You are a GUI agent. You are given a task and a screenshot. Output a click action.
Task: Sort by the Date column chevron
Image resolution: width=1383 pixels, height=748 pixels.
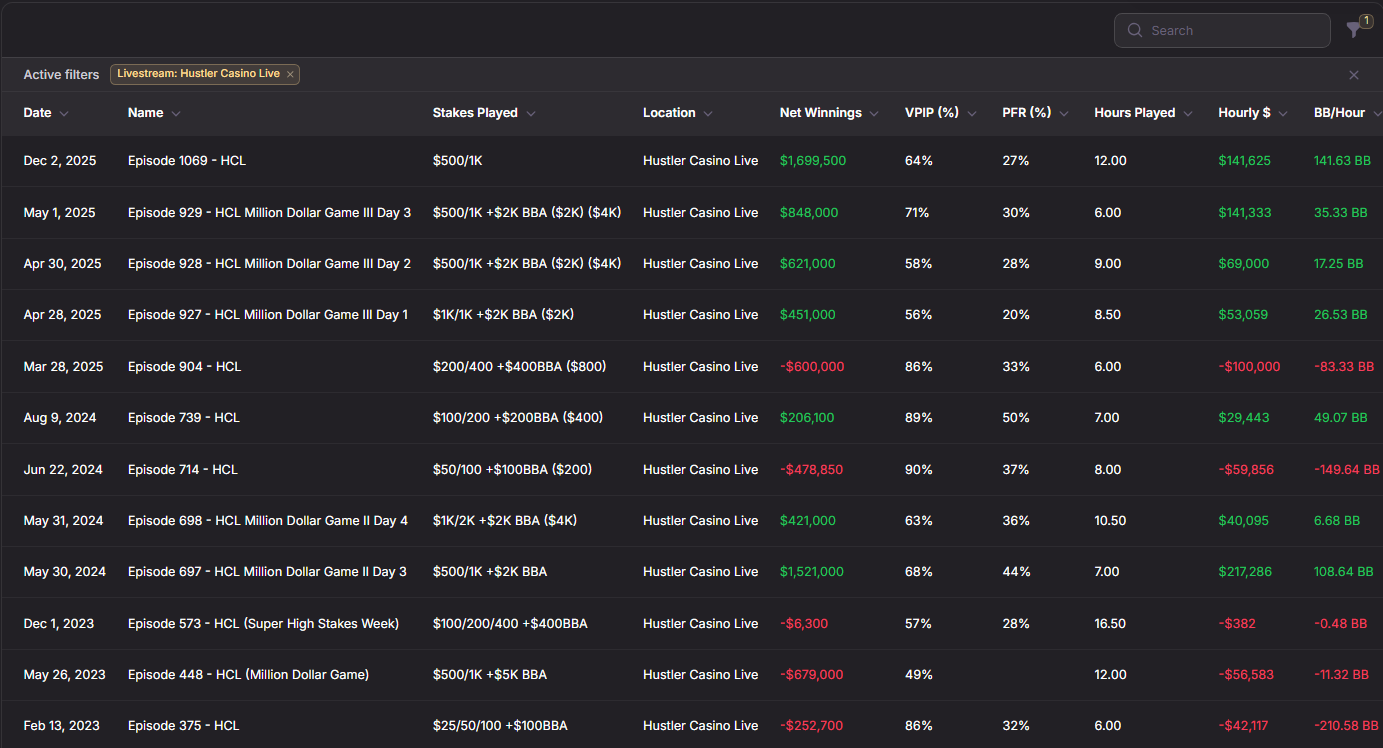64,114
